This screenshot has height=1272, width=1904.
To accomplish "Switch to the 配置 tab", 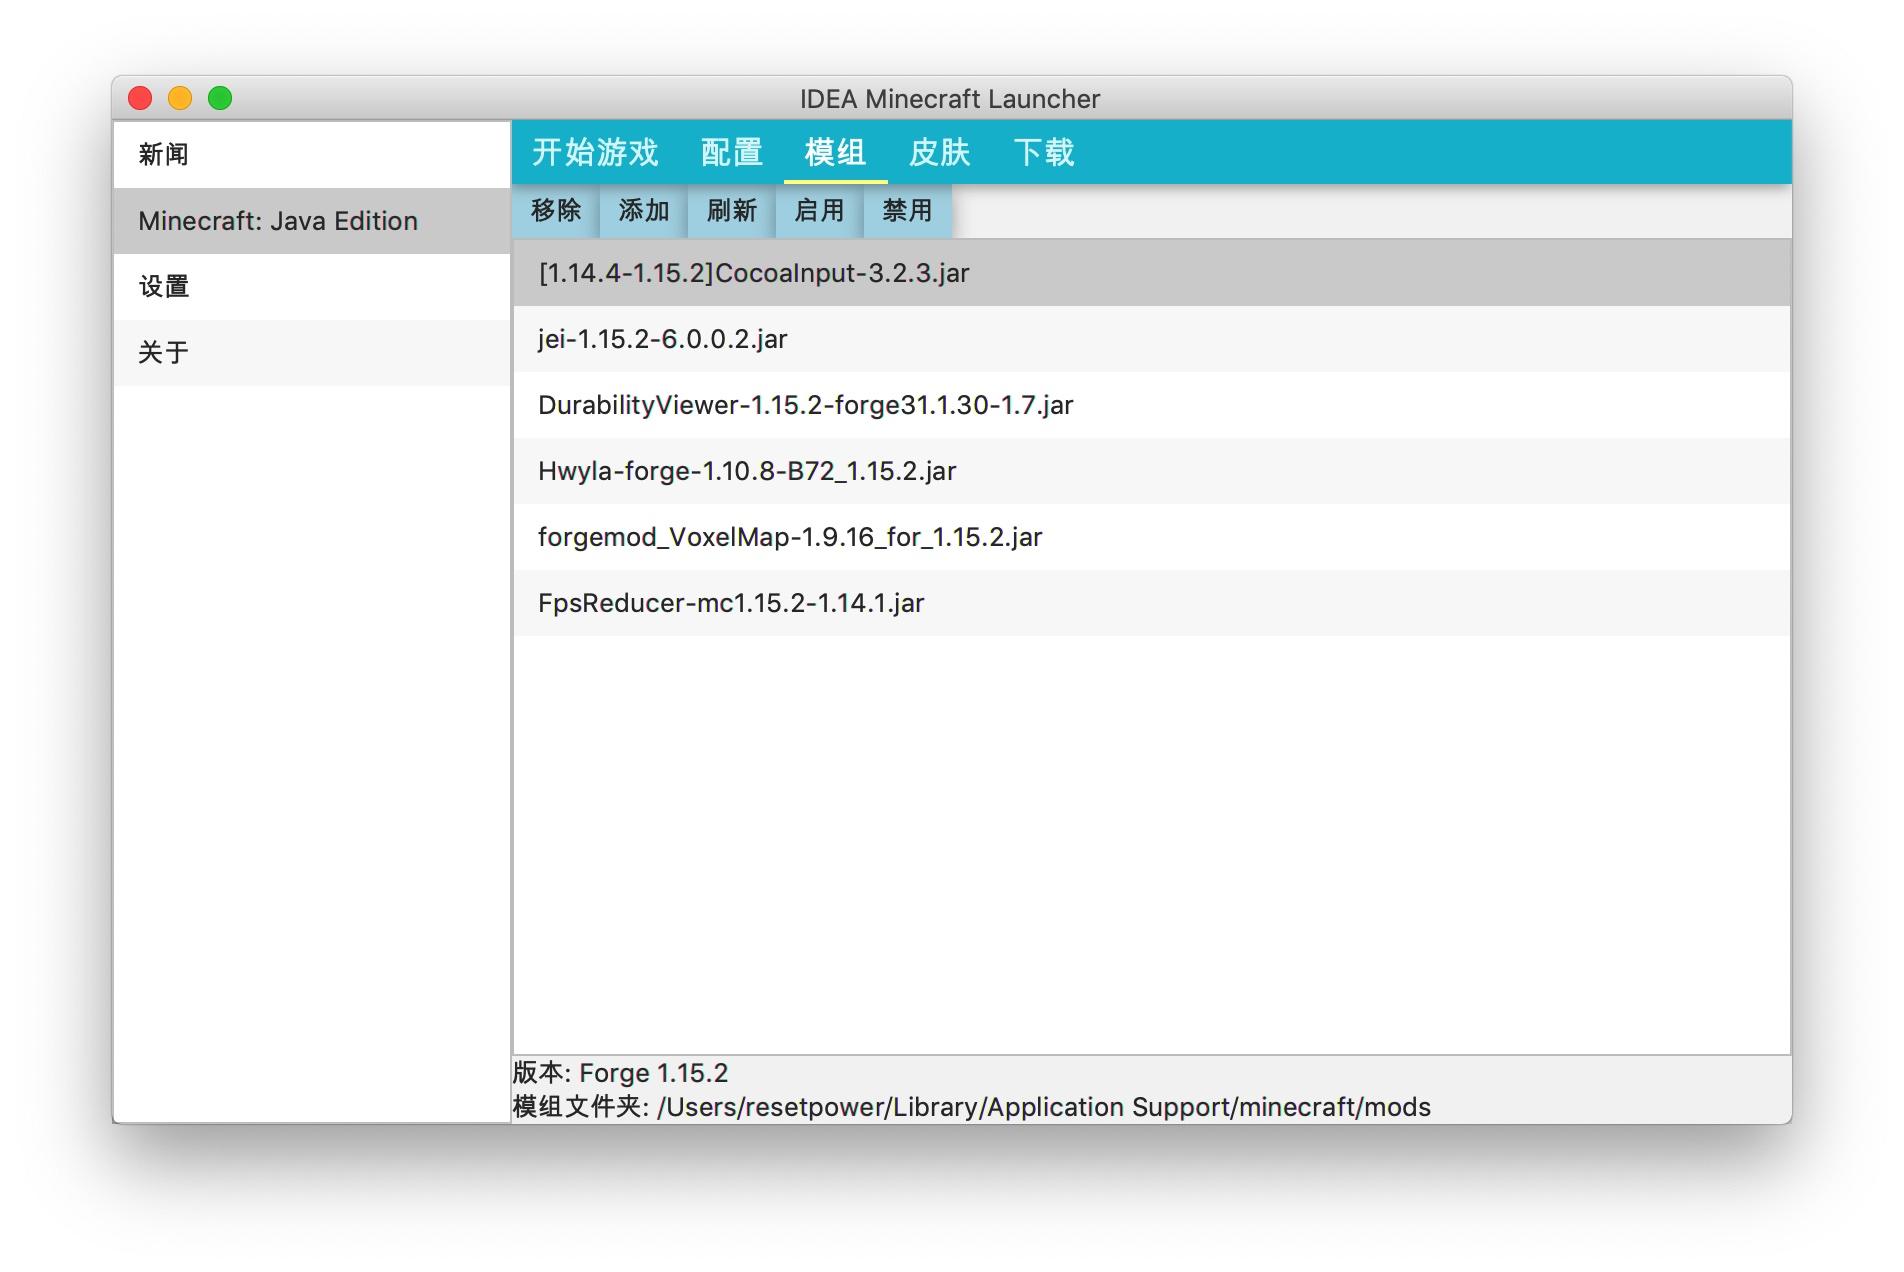I will (x=732, y=152).
